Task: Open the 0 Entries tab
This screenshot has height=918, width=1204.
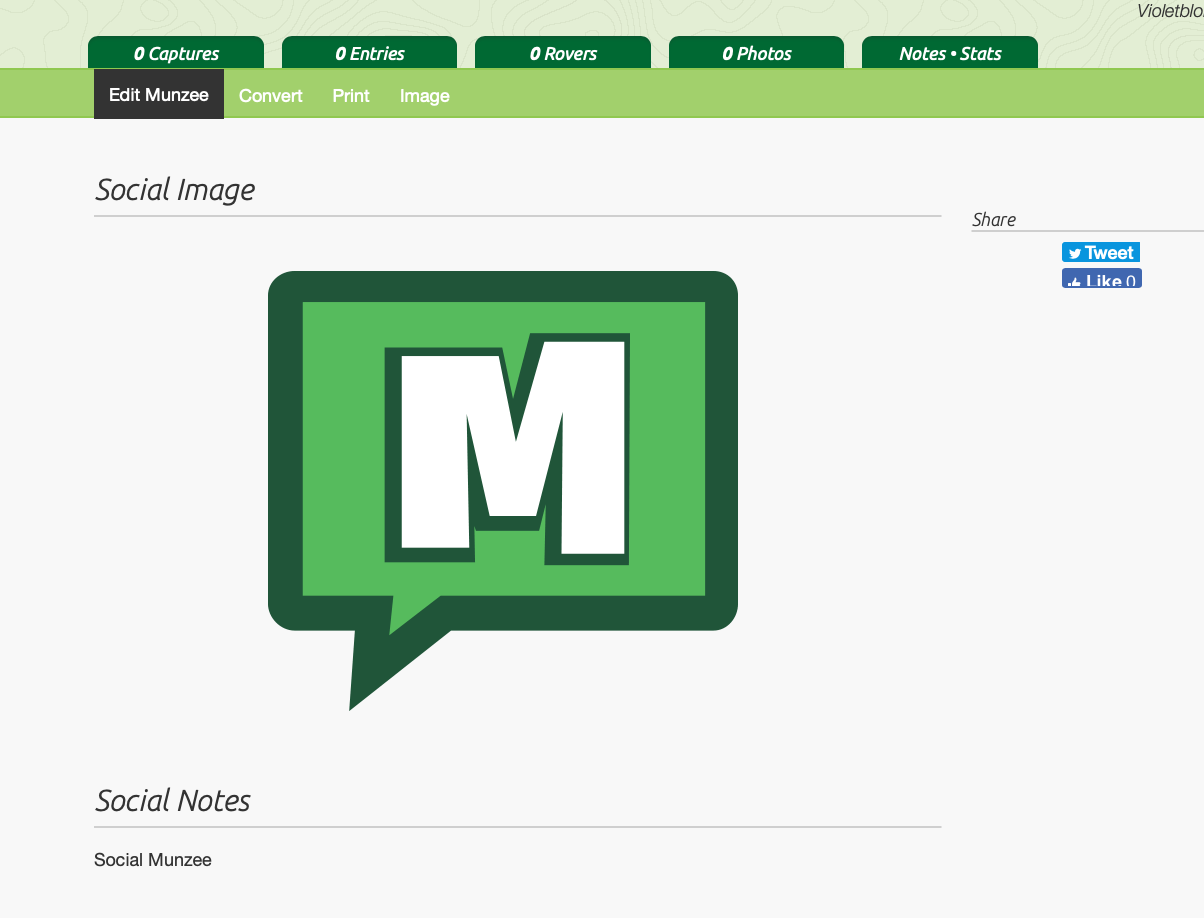Action: pos(369,53)
